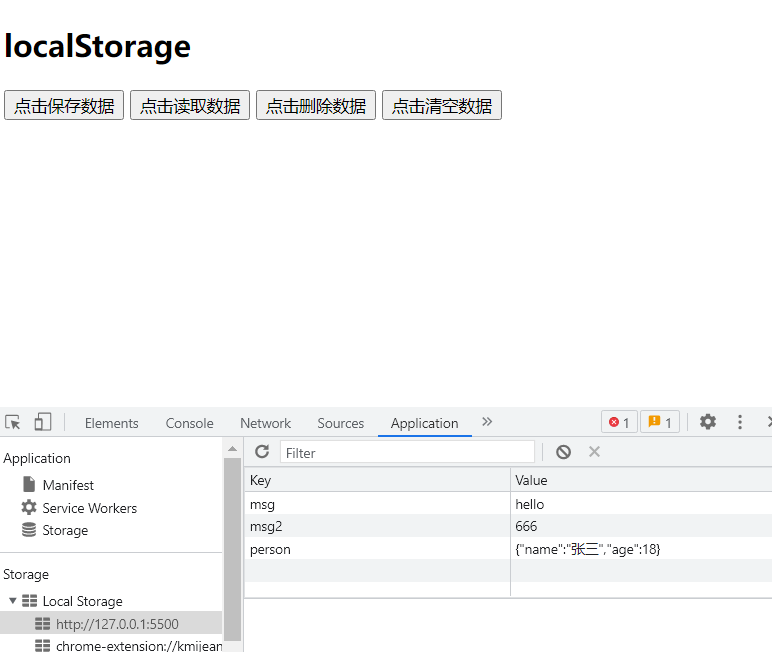The width and height of the screenshot is (772, 652).
Task: Select http://127.0.0.1:5500 storage origin
Action: 111,624
